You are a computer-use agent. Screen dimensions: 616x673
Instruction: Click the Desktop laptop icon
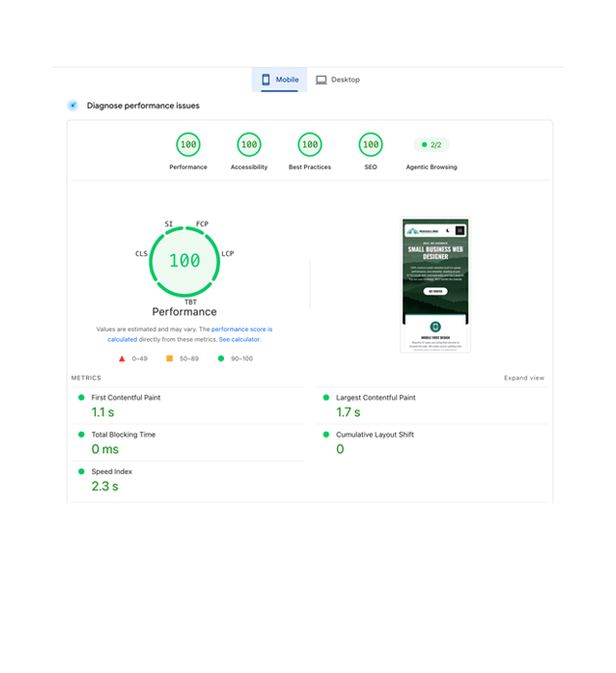coord(321,80)
